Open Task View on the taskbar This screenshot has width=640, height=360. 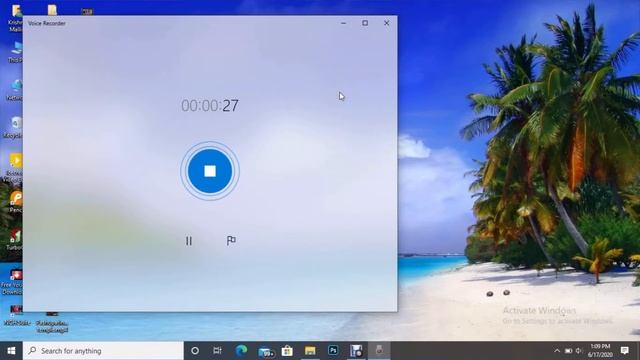(x=218, y=351)
